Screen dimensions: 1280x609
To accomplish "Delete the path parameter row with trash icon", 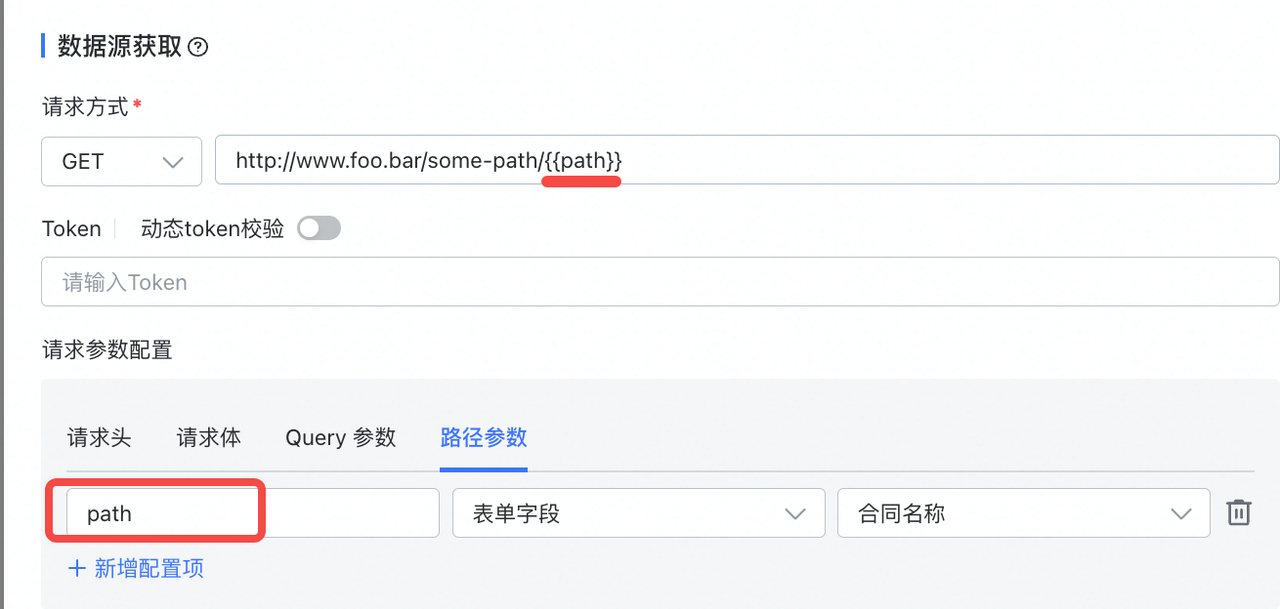I will 1239,513.
